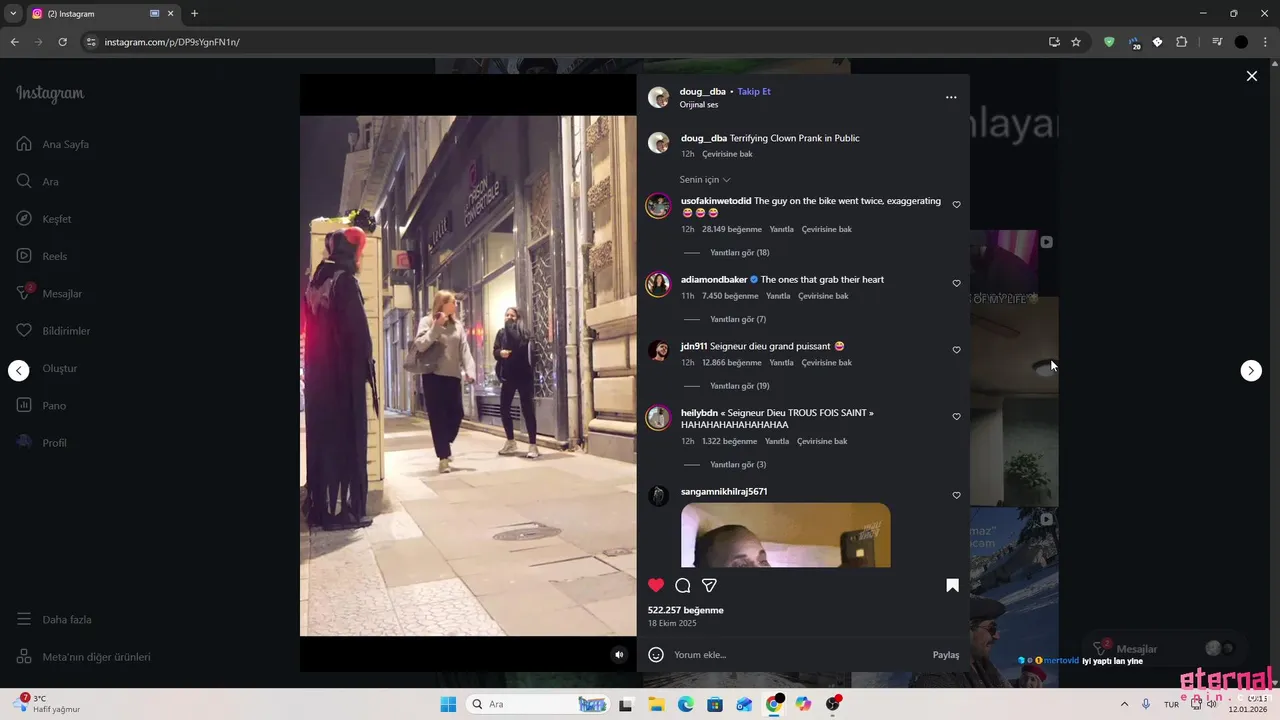The width and height of the screenshot is (1280, 720).
Task: Open Chrome extensions puzzle icon
Action: click(1181, 42)
